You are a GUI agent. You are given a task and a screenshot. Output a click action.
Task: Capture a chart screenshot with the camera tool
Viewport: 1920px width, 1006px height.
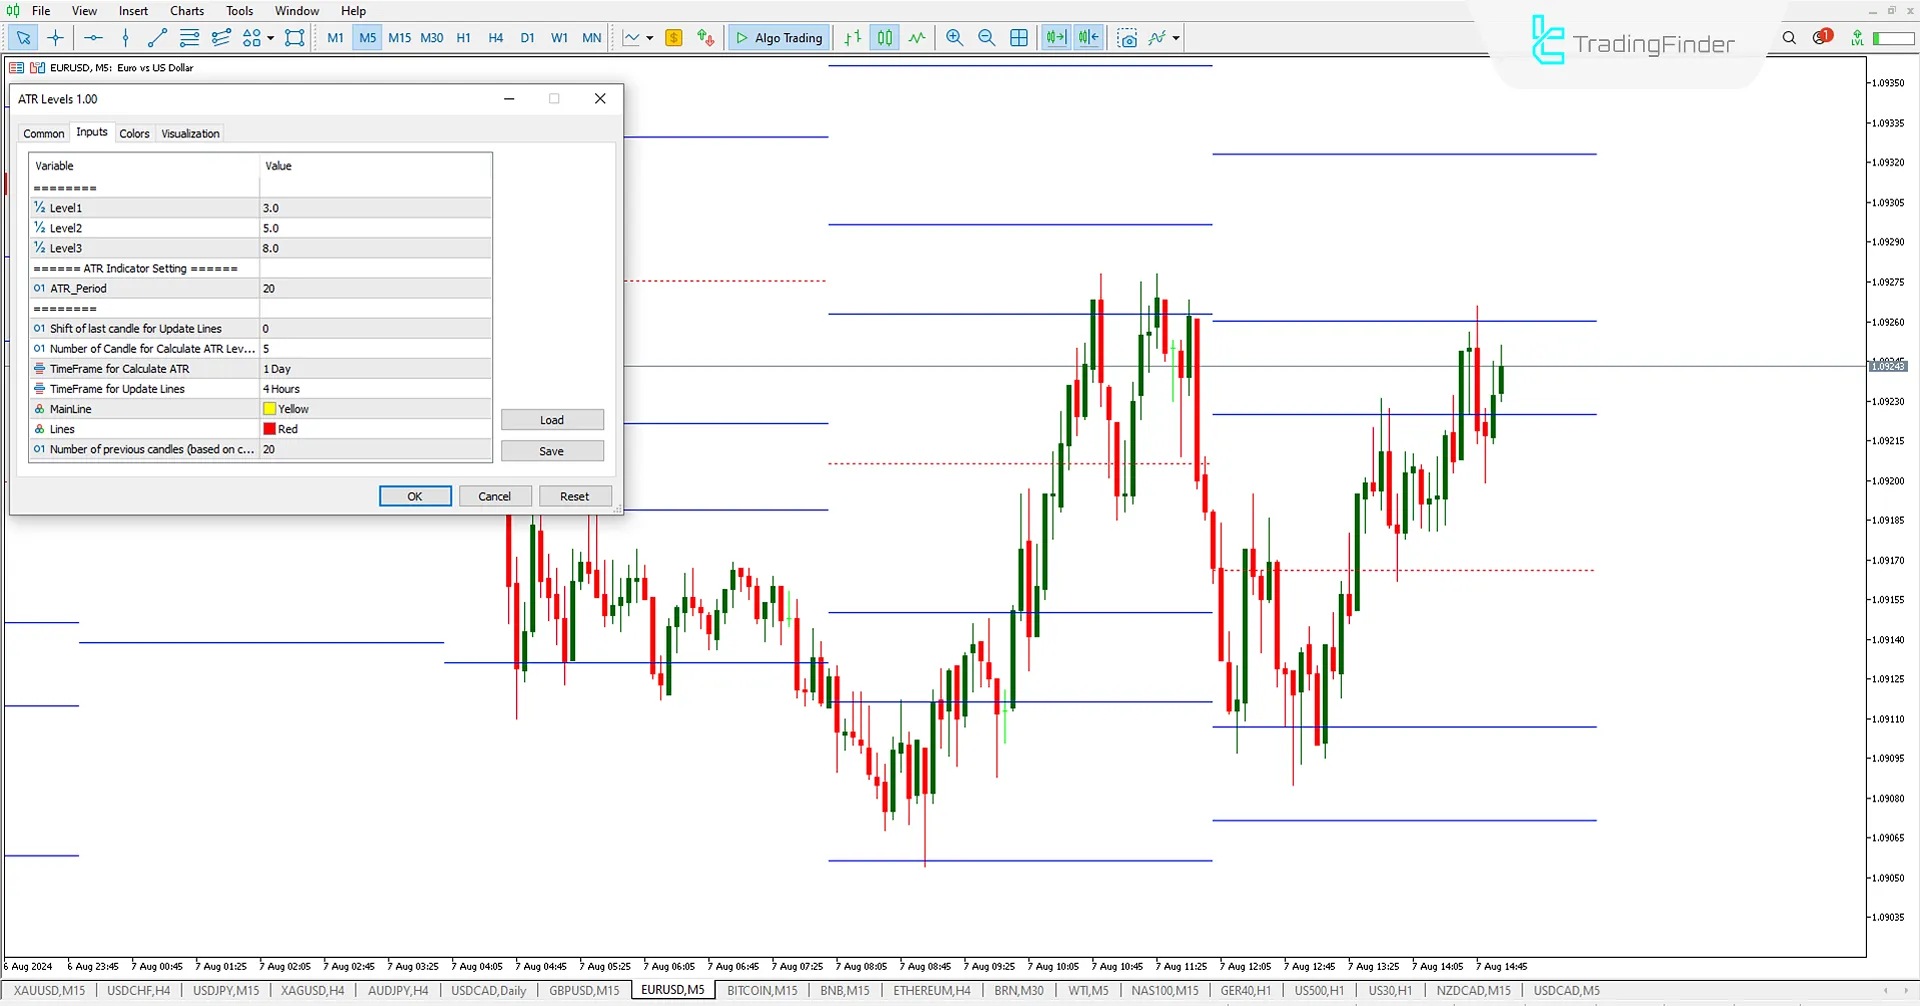1127,38
